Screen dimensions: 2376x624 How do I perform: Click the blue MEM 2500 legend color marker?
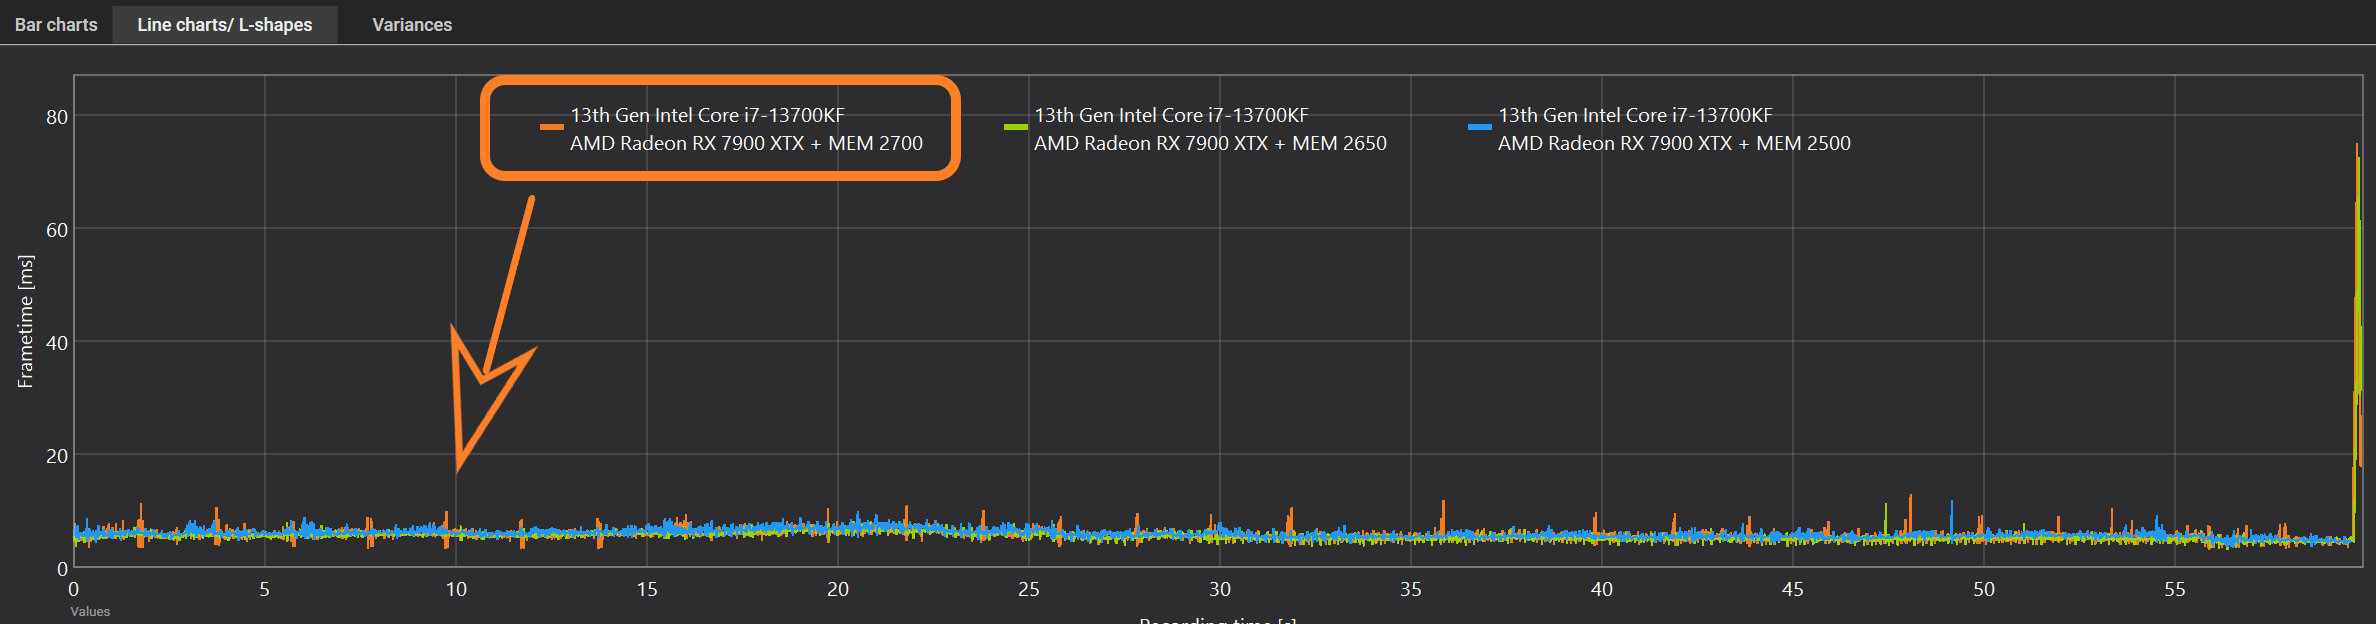1480,127
